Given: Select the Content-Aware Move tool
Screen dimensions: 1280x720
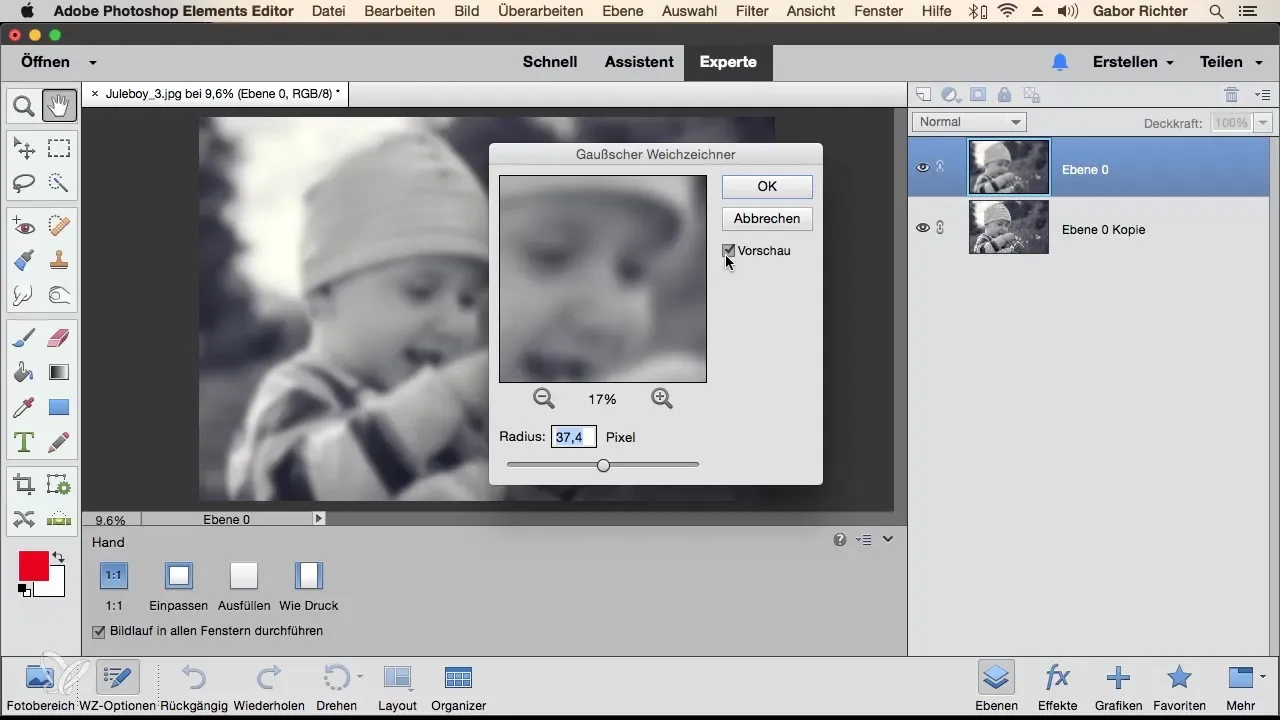Looking at the screenshot, I should pos(24,519).
